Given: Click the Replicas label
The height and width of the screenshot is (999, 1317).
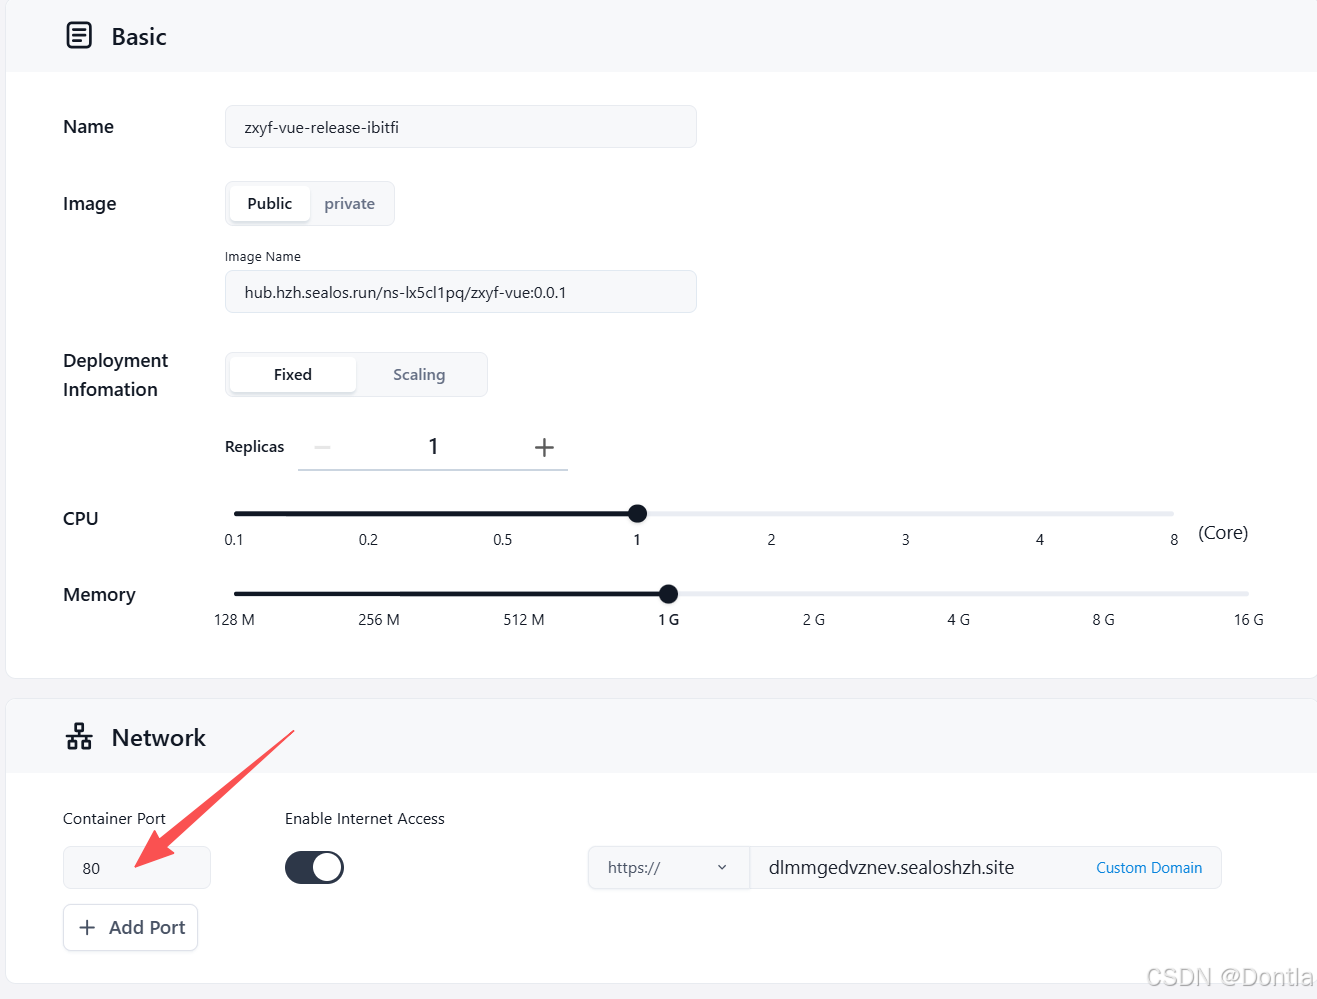Looking at the screenshot, I should (x=254, y=446).
